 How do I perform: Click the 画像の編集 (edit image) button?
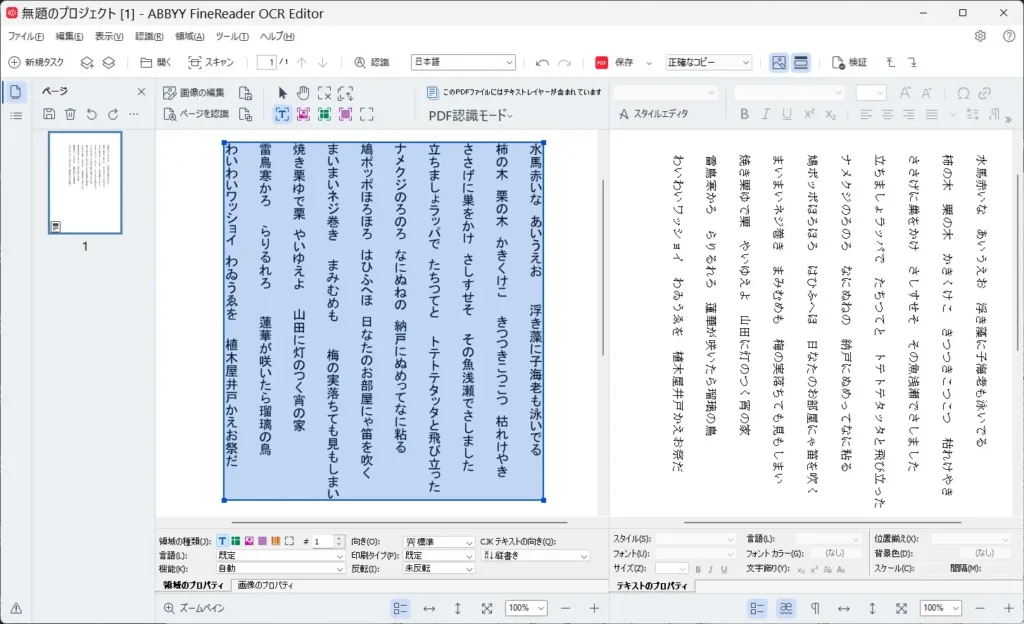click(x=193, y=93)
